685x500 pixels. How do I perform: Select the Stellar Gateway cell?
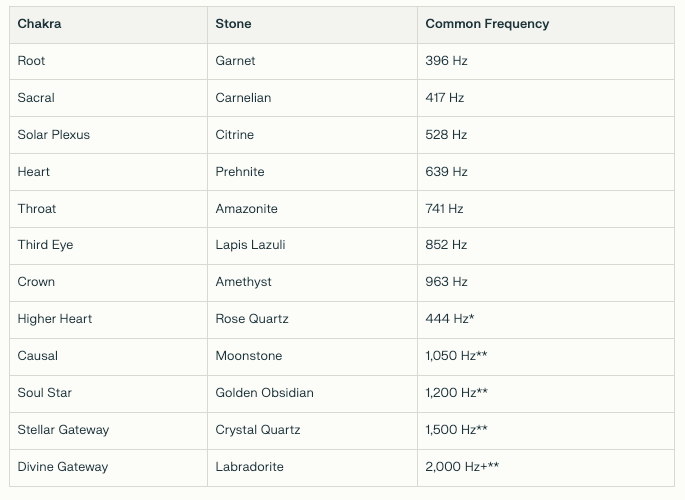point(63,430)
